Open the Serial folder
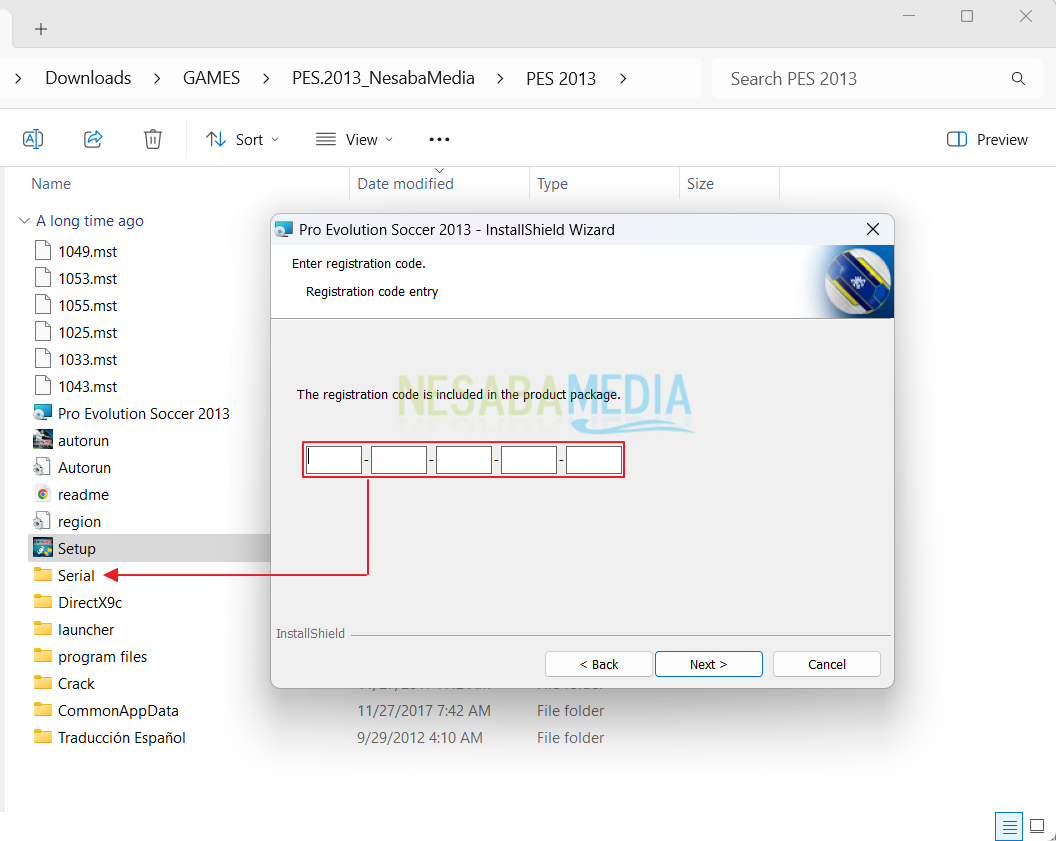Image resolution: width=1056 pixels, height=841 pixels. 76,576
